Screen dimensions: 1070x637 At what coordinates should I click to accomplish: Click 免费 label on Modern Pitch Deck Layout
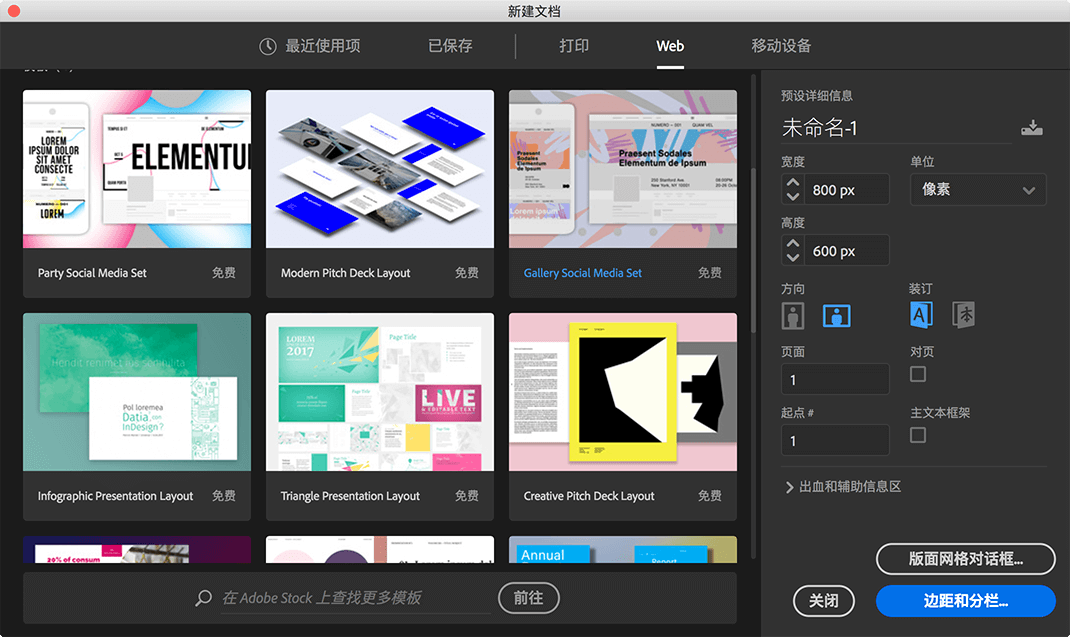tap(467, 273)
